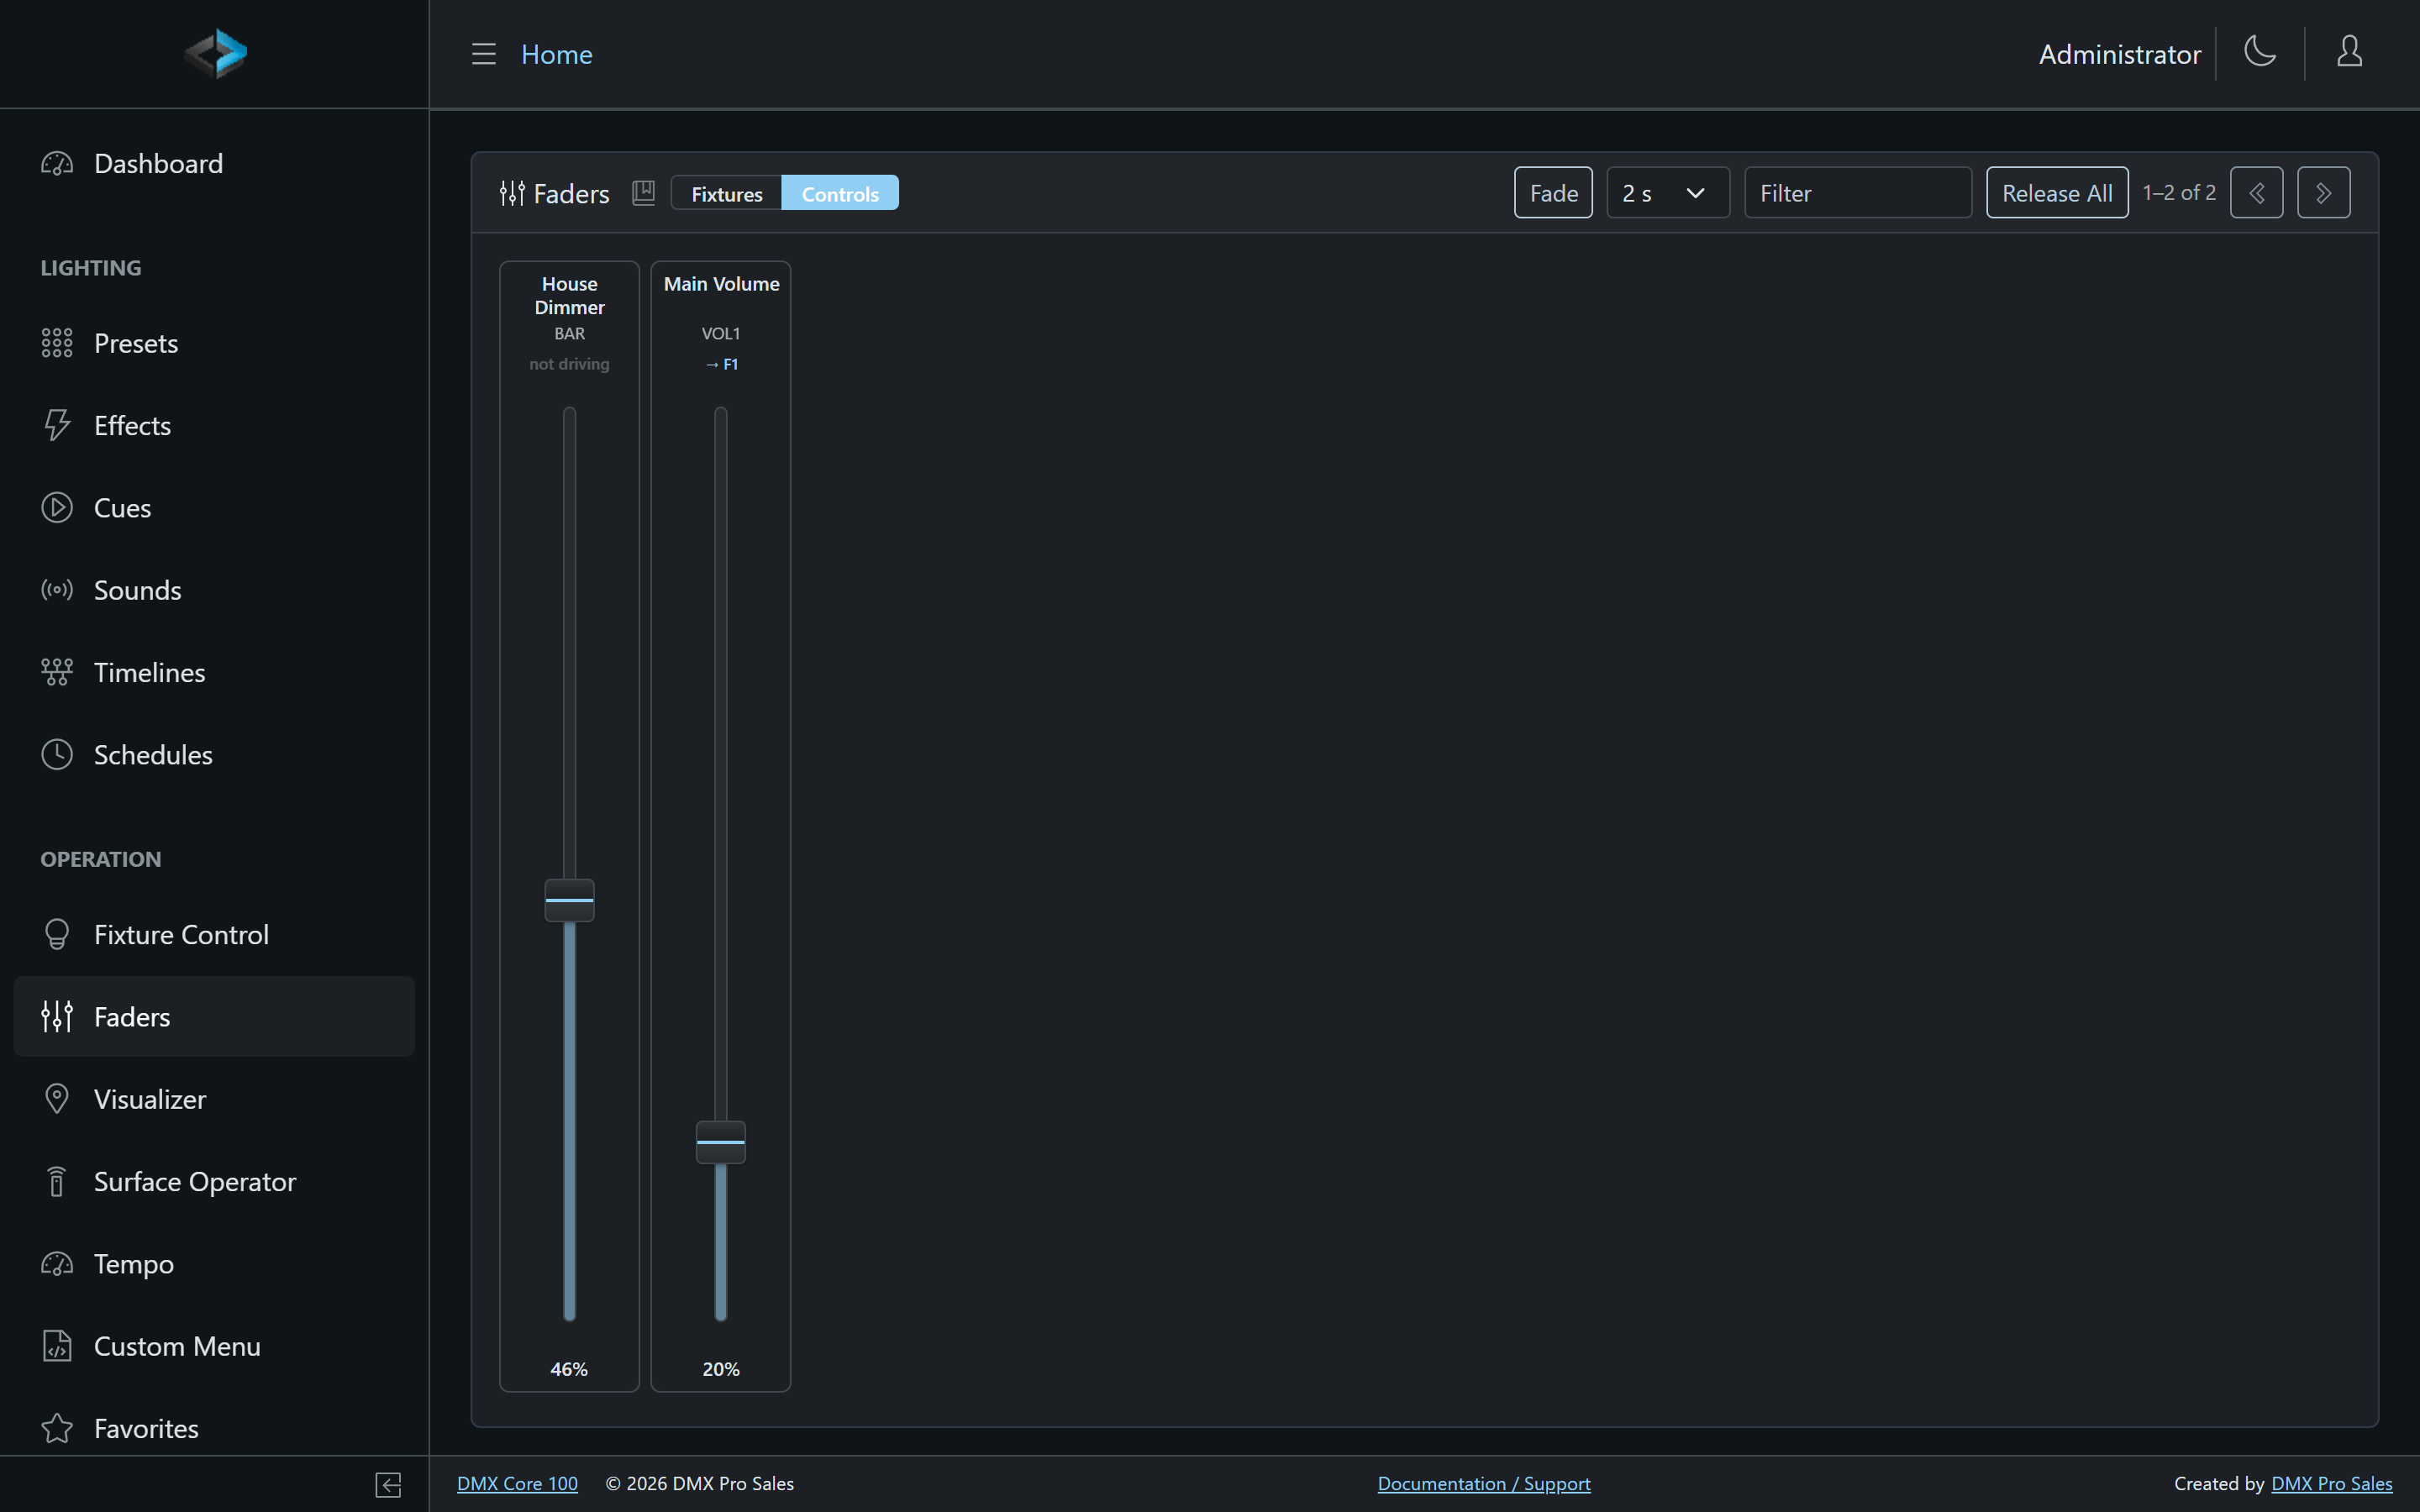Open the Presets menu item
The width and height of the screenshot is (2420, 1512).
pyautogui.click(x=214, y=343)
